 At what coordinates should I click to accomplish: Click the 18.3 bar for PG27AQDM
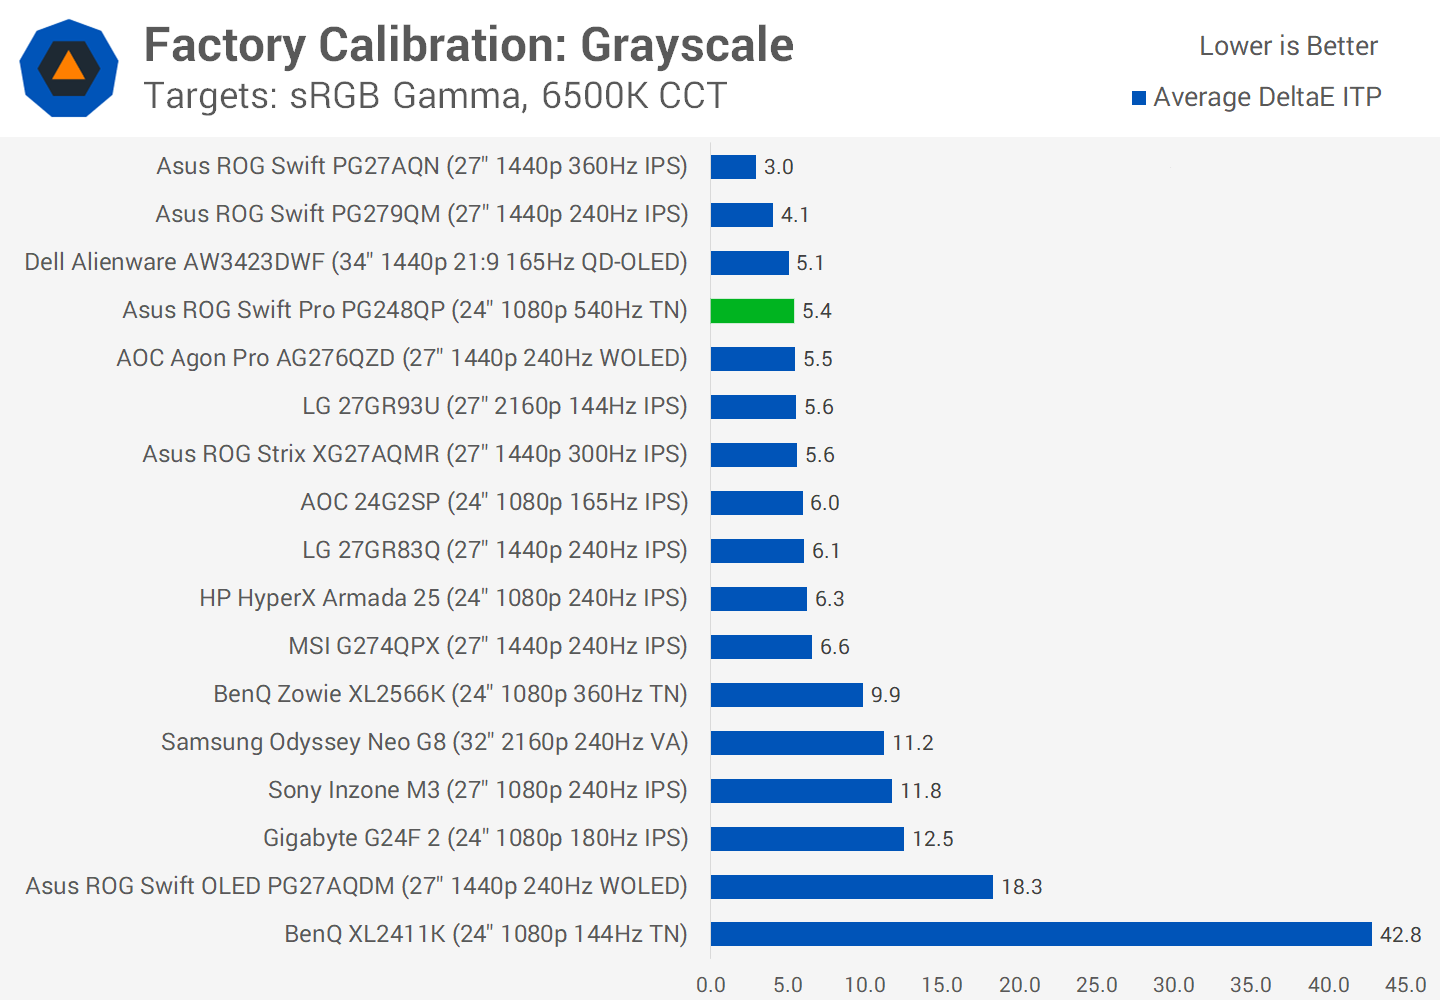coord(851,887)
